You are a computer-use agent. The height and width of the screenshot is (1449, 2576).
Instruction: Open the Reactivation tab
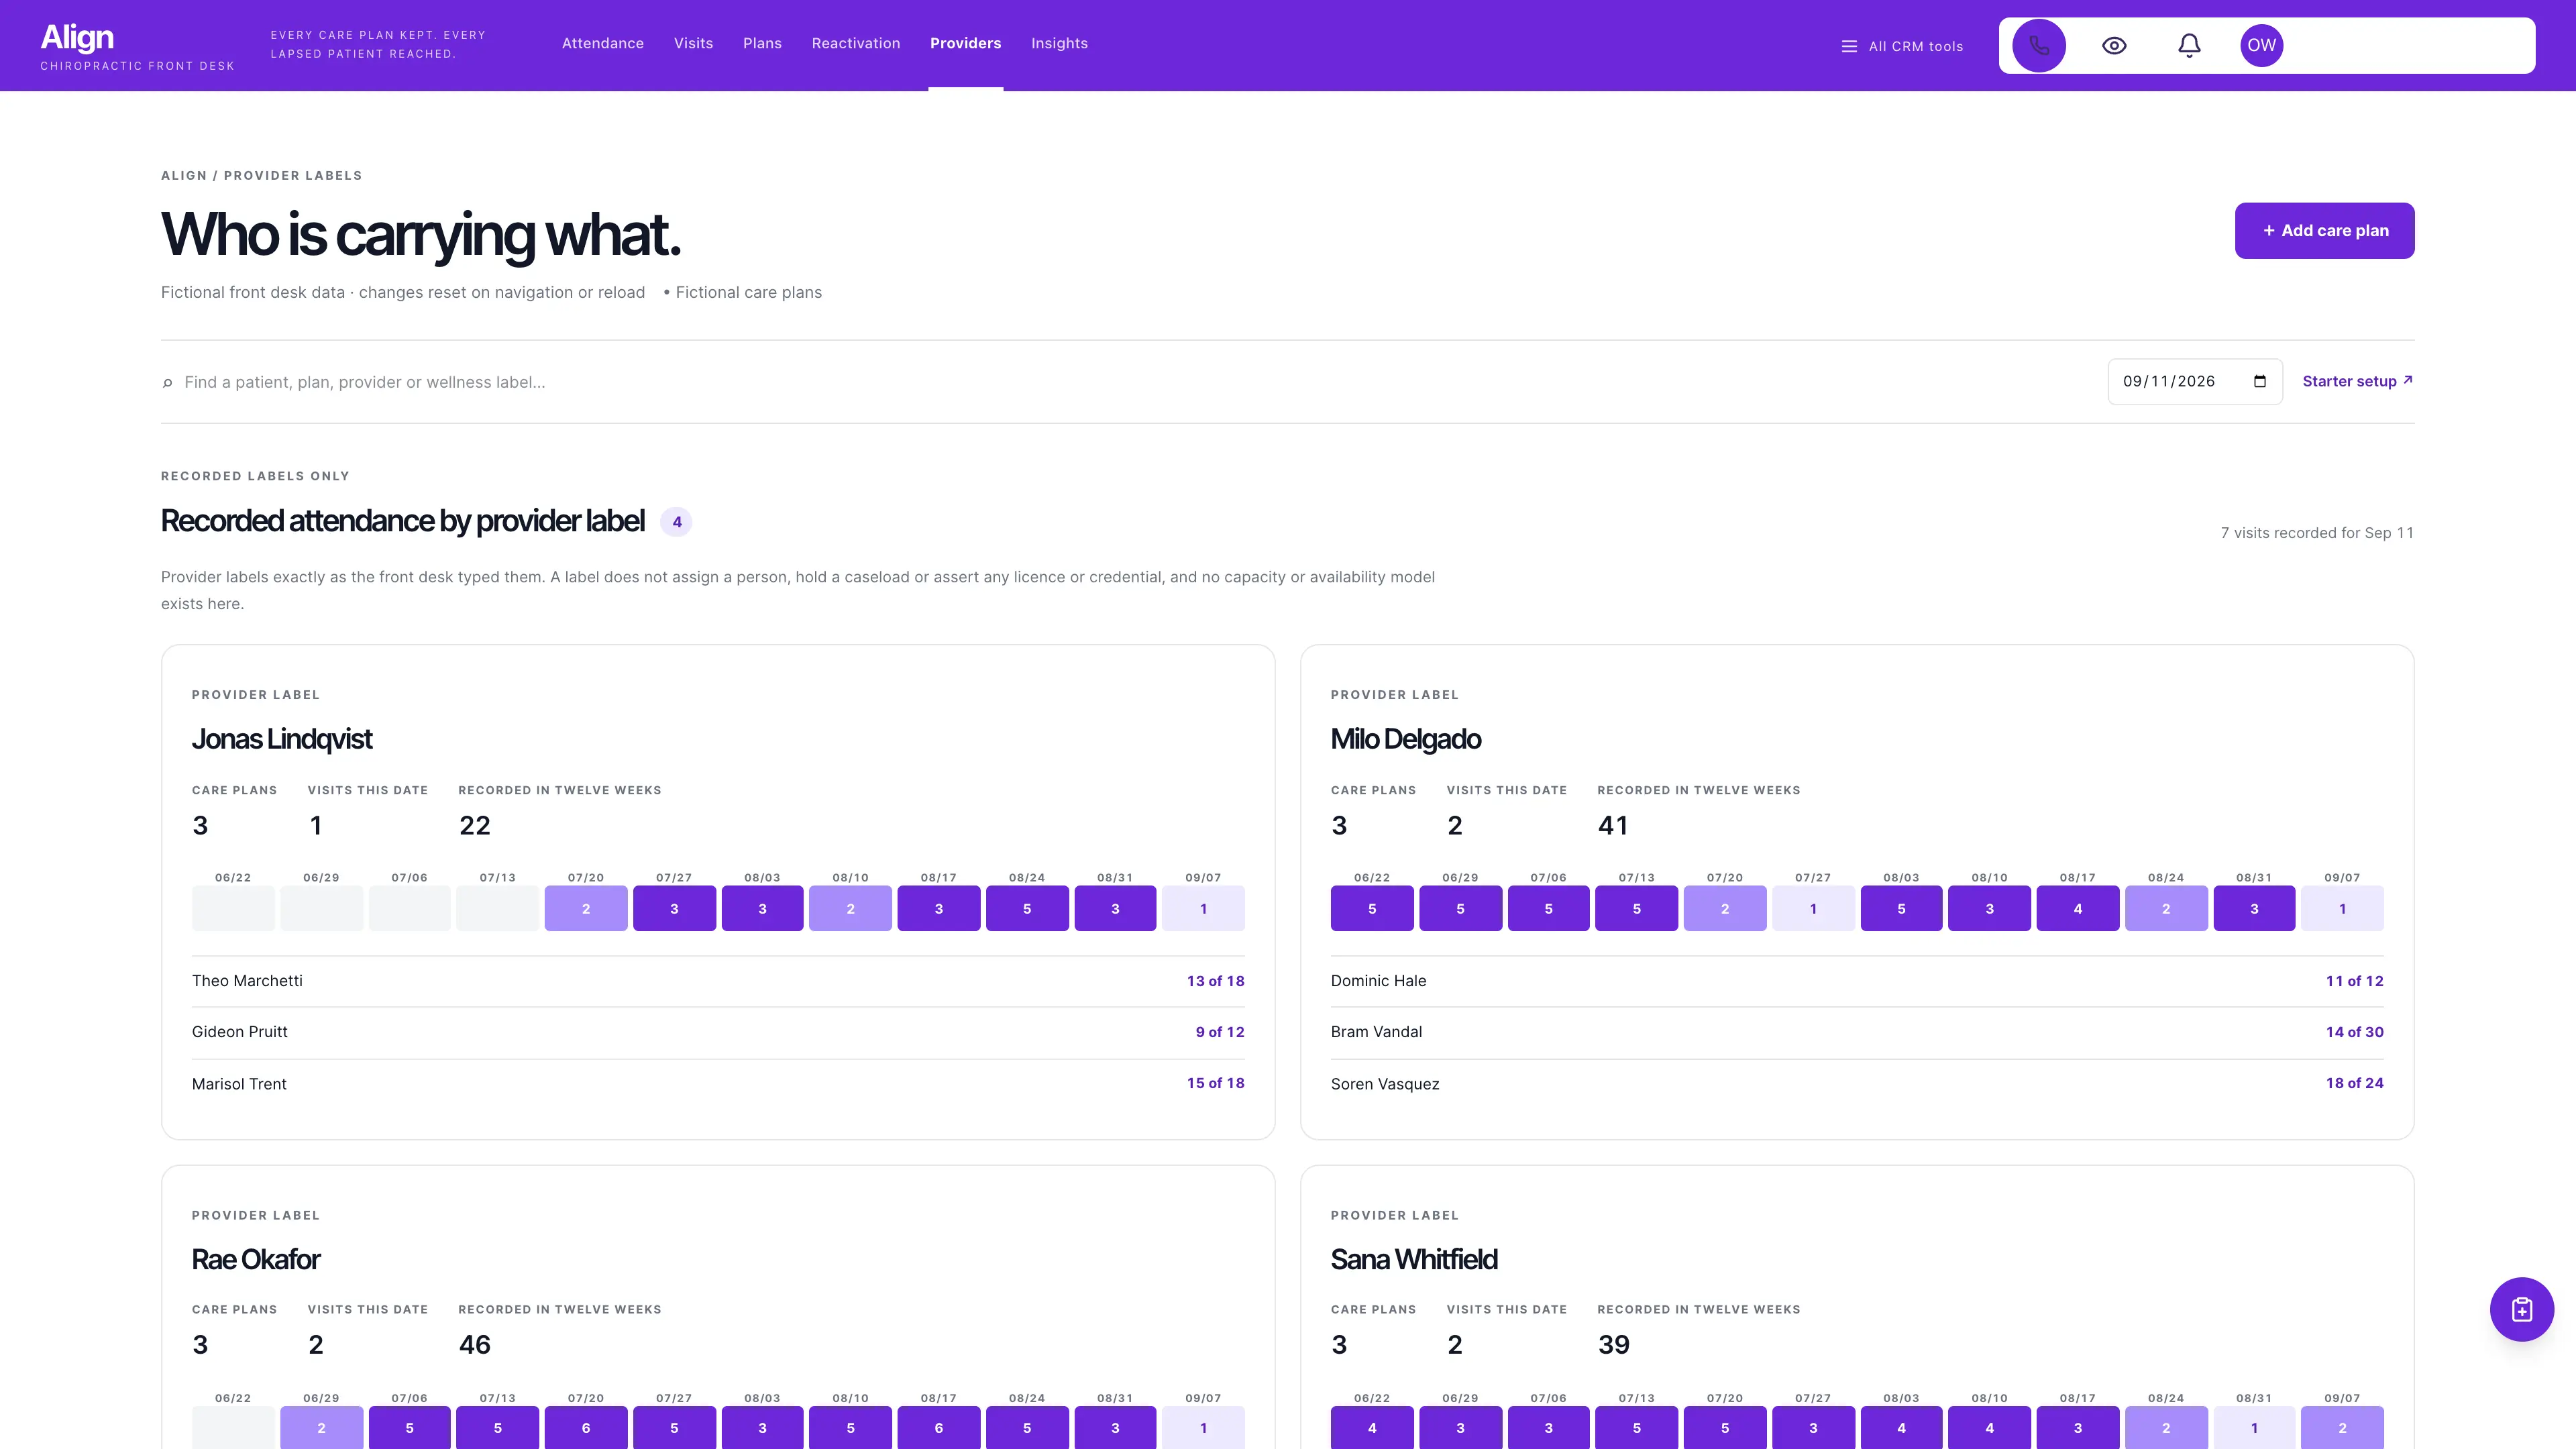pos(856,43)
